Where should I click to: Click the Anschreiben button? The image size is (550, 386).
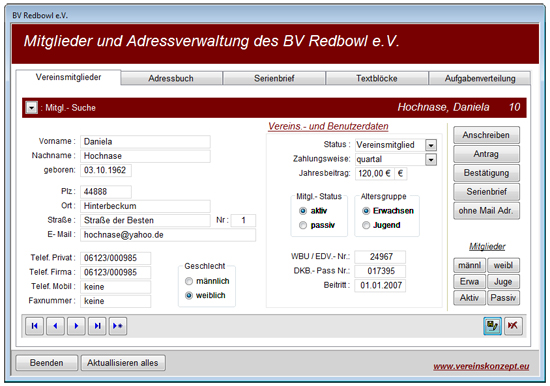click(x=486, y=135)
